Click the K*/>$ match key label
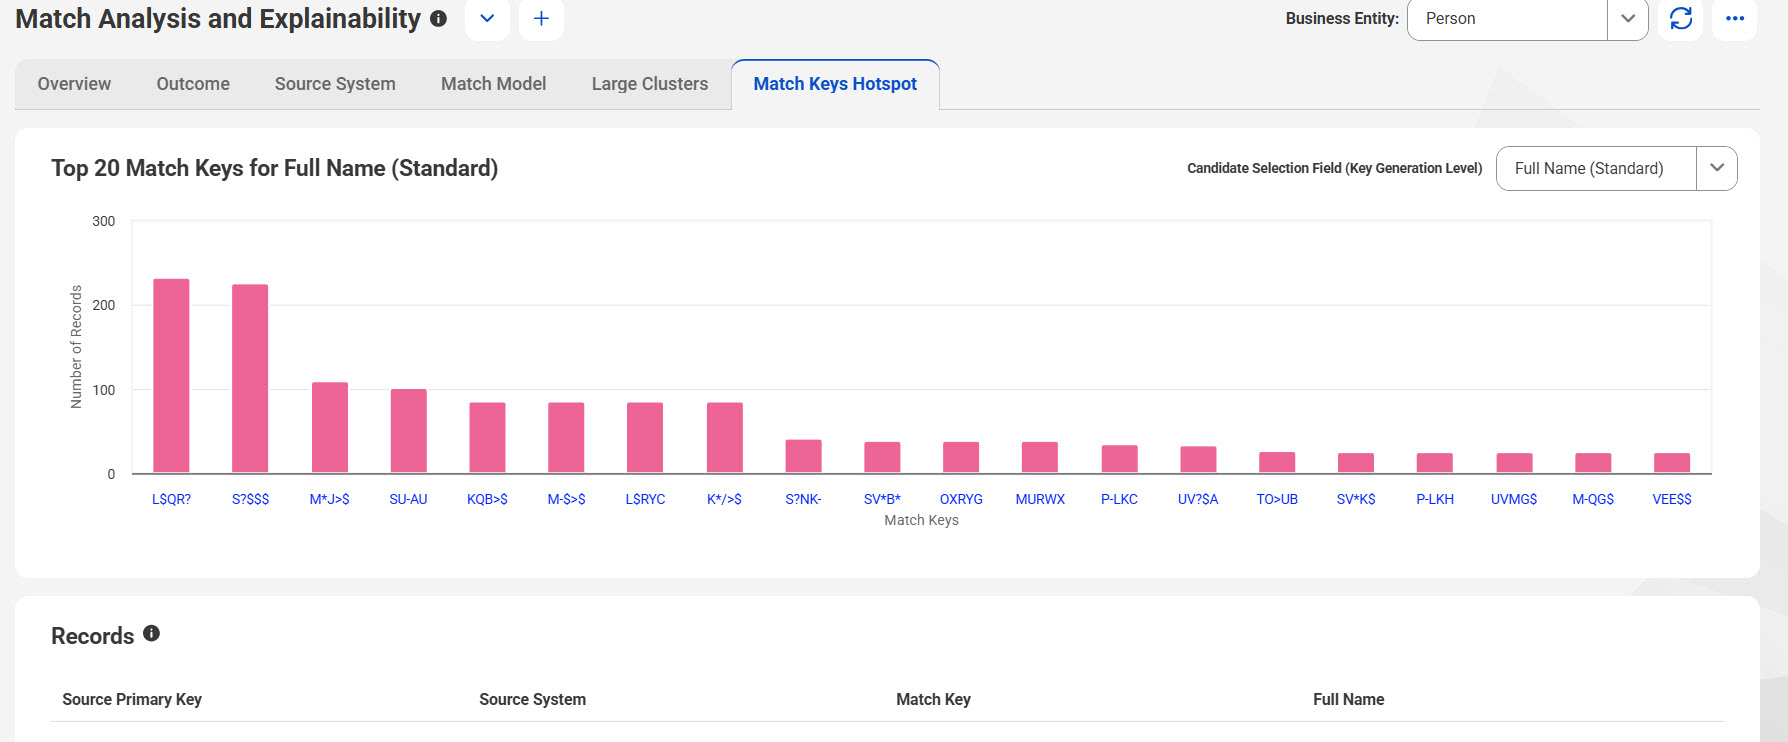The height and width of the screenshot is (742, 1788). pos(724,499)
